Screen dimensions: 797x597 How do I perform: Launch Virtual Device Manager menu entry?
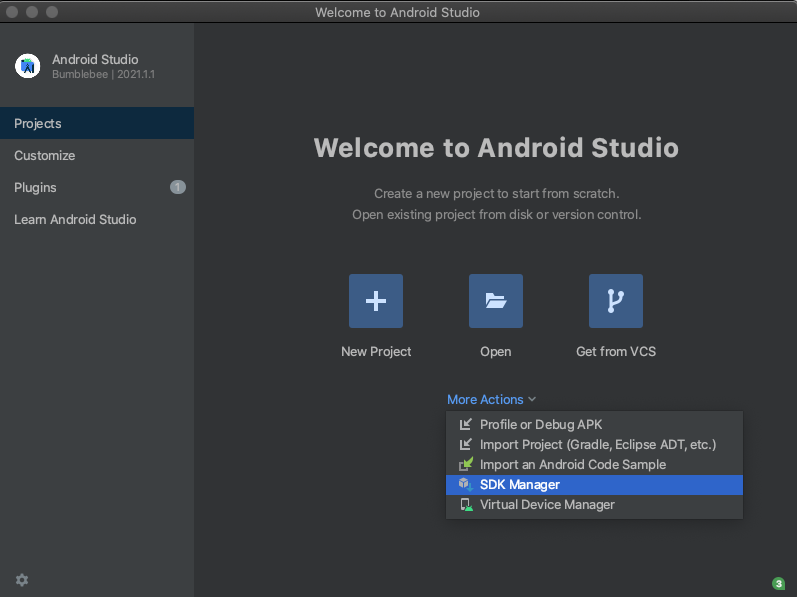(594, 505)
